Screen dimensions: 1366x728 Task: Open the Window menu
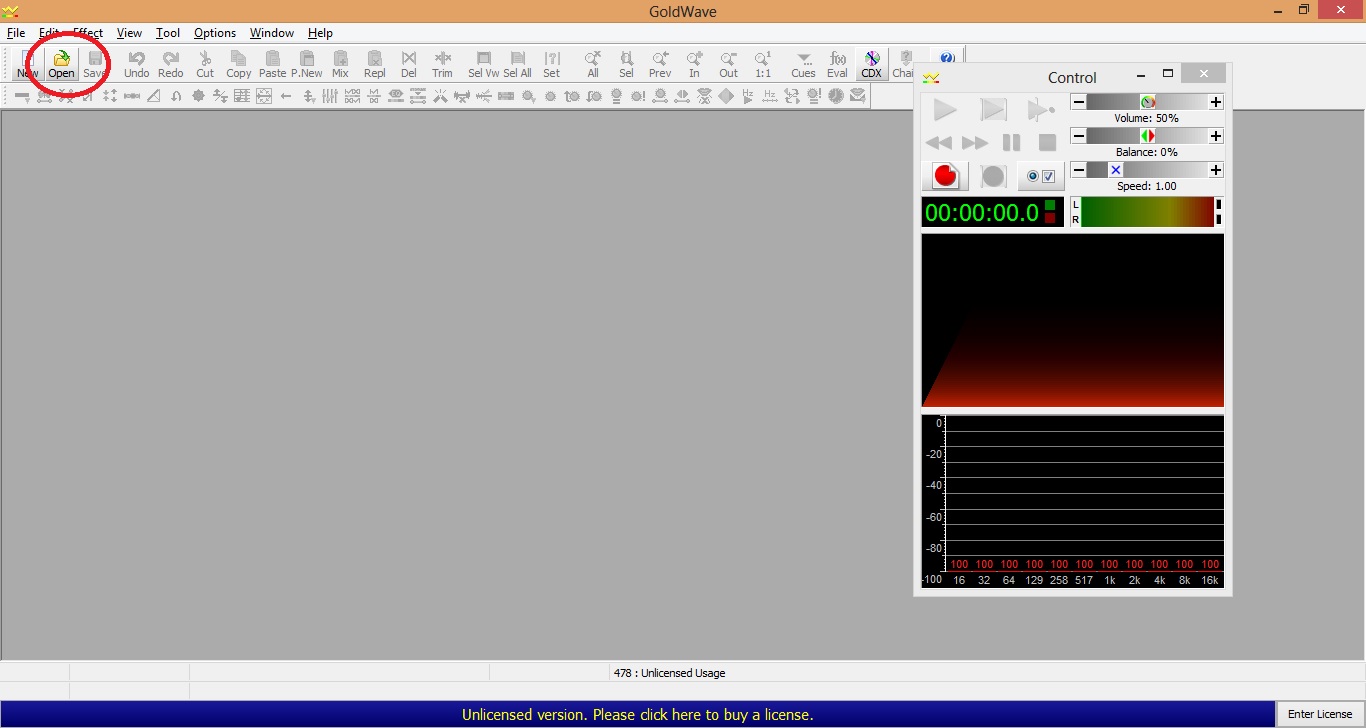pos(272,33)
